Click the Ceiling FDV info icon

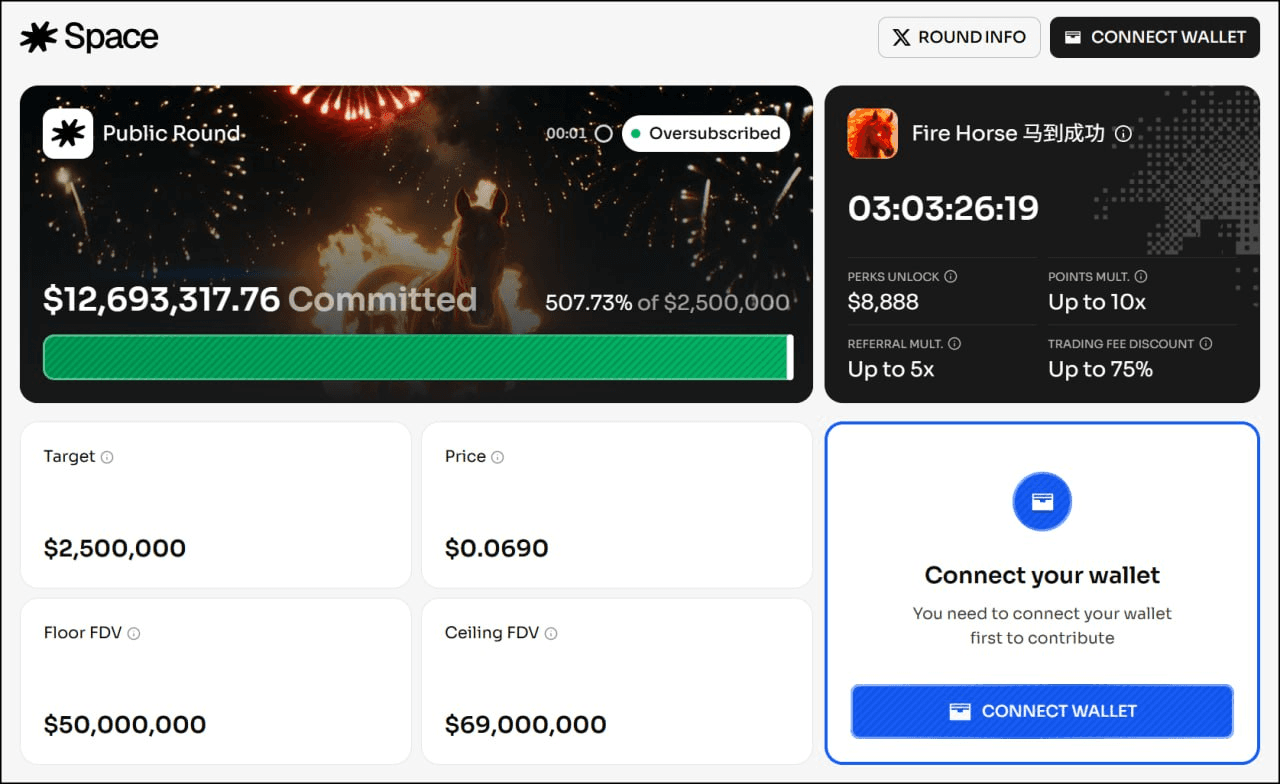pos(551,633)
